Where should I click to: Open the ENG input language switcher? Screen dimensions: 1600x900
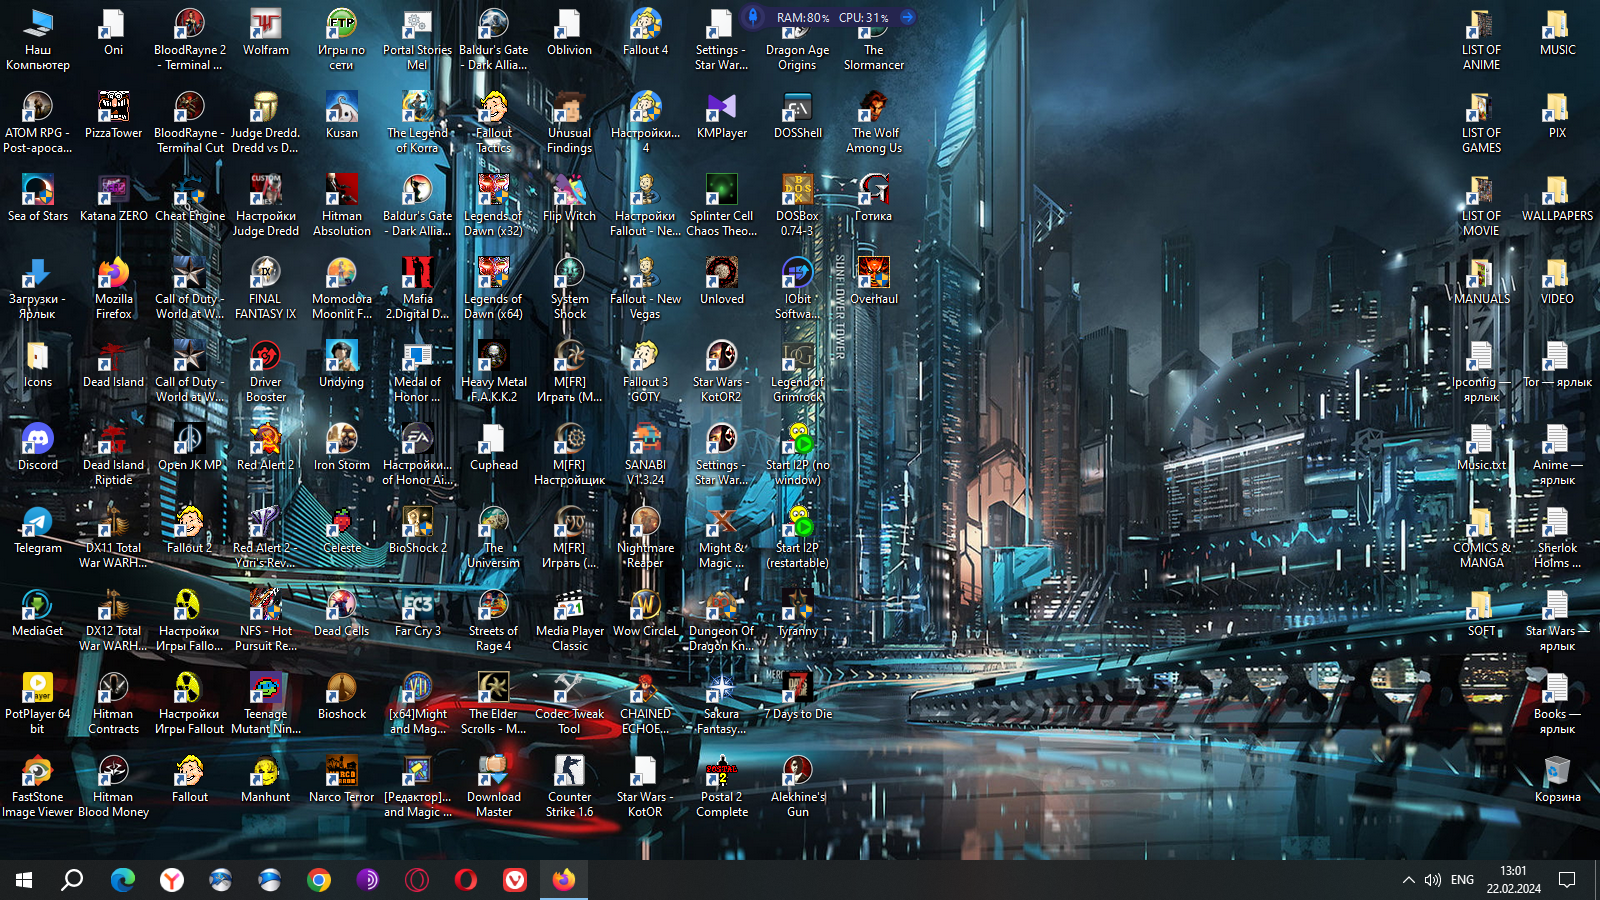1462,880
